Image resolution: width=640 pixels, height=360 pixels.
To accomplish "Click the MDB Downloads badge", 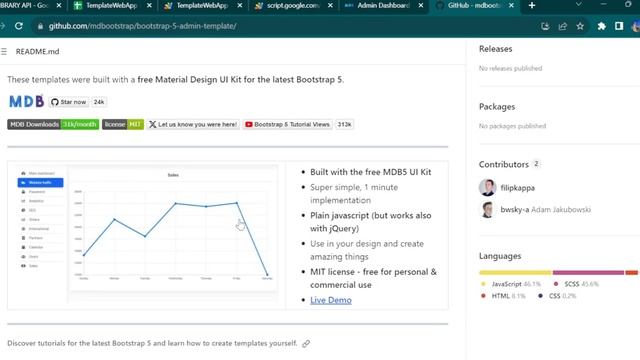I will pyautogui.click(x=53, y=124).
